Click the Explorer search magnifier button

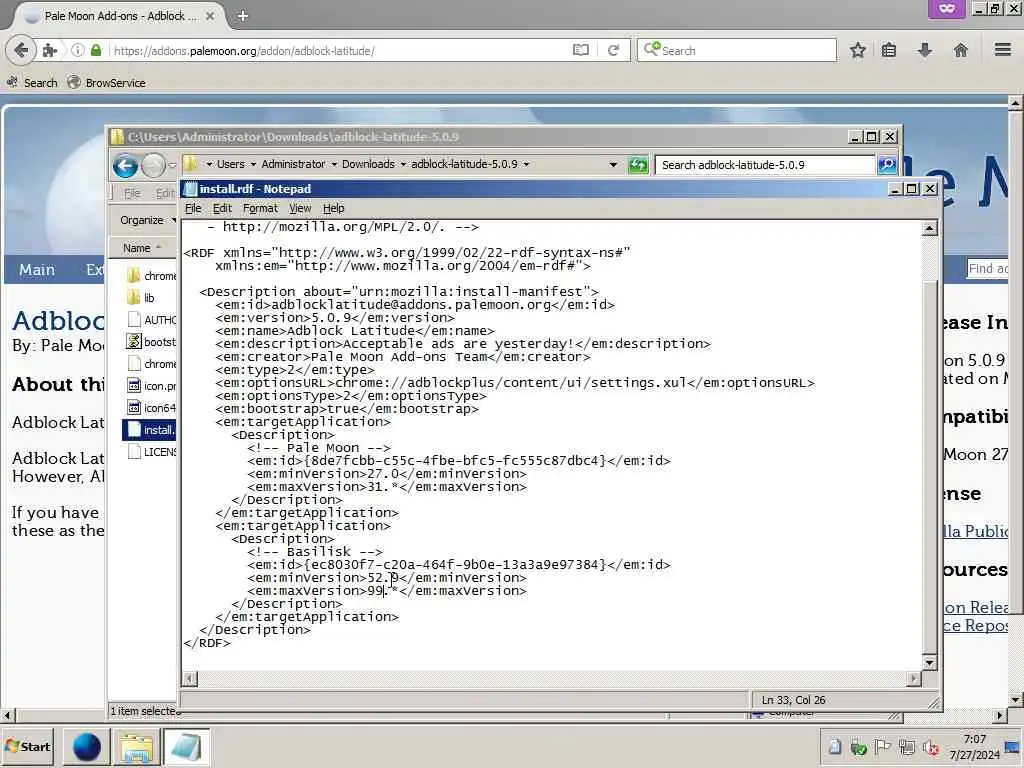[886, 165]
